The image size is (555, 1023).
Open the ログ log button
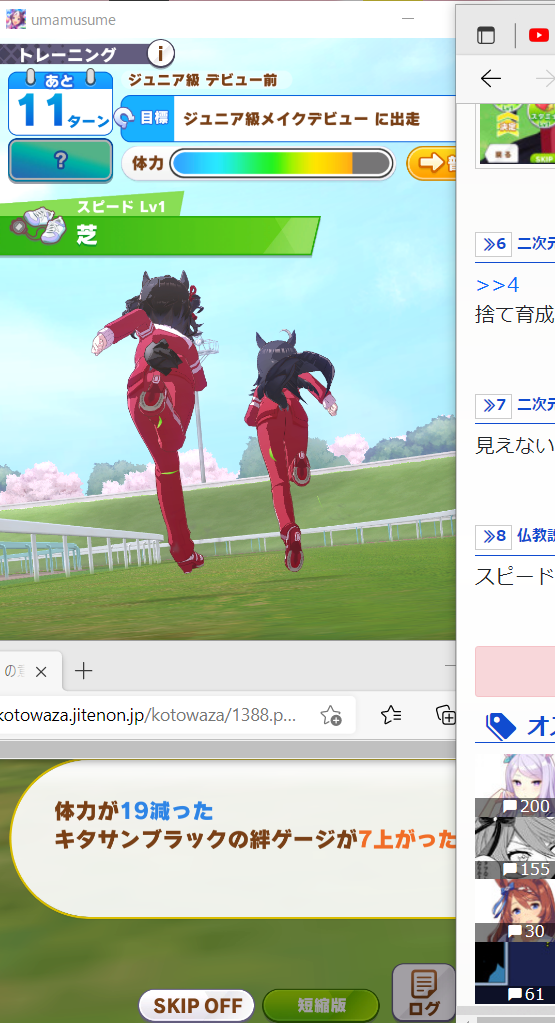[x=425, y=992]
